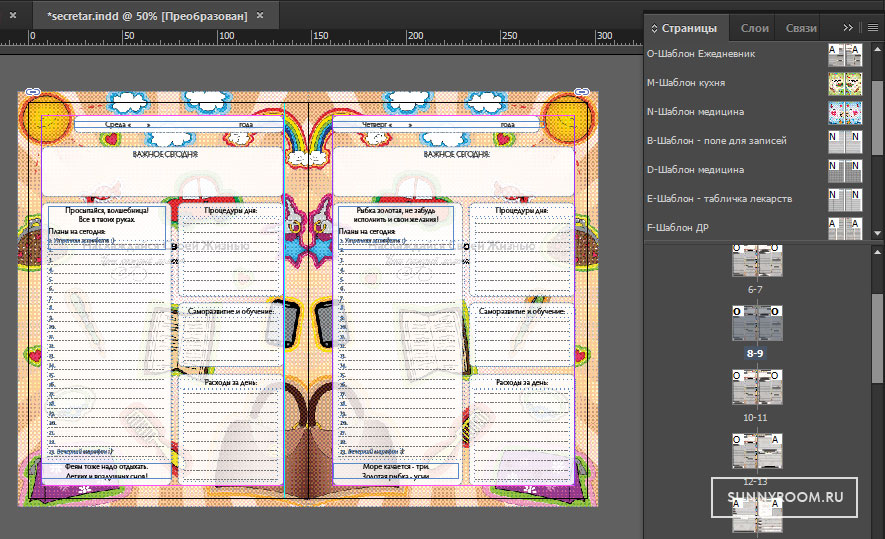The image size is (885, 539).
Task: Collapse Страницы panel via updown arrows icon
Action: click(x=654, y=28)
